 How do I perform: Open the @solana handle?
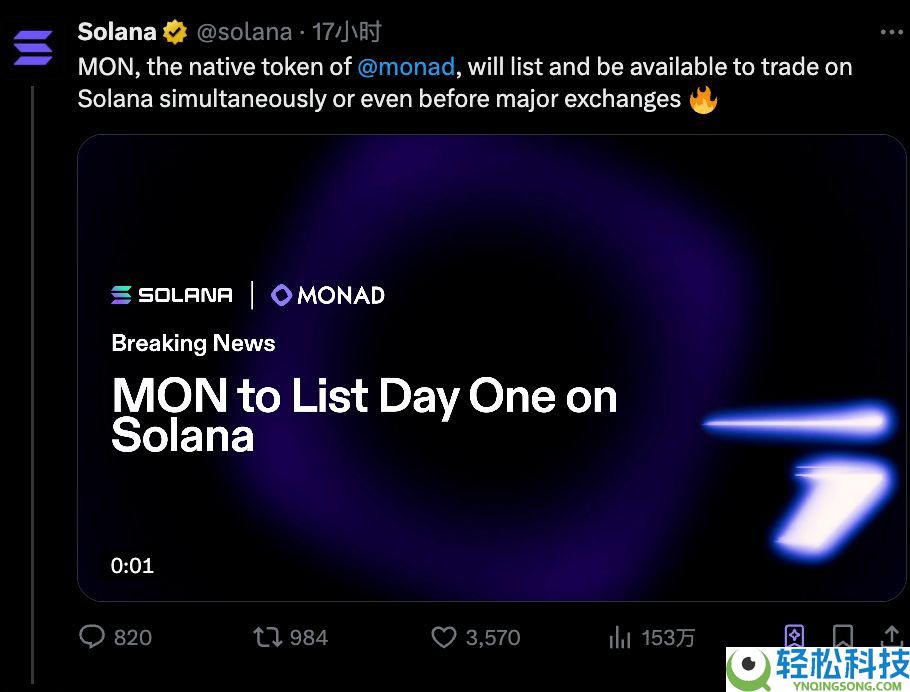coord(247,31)
